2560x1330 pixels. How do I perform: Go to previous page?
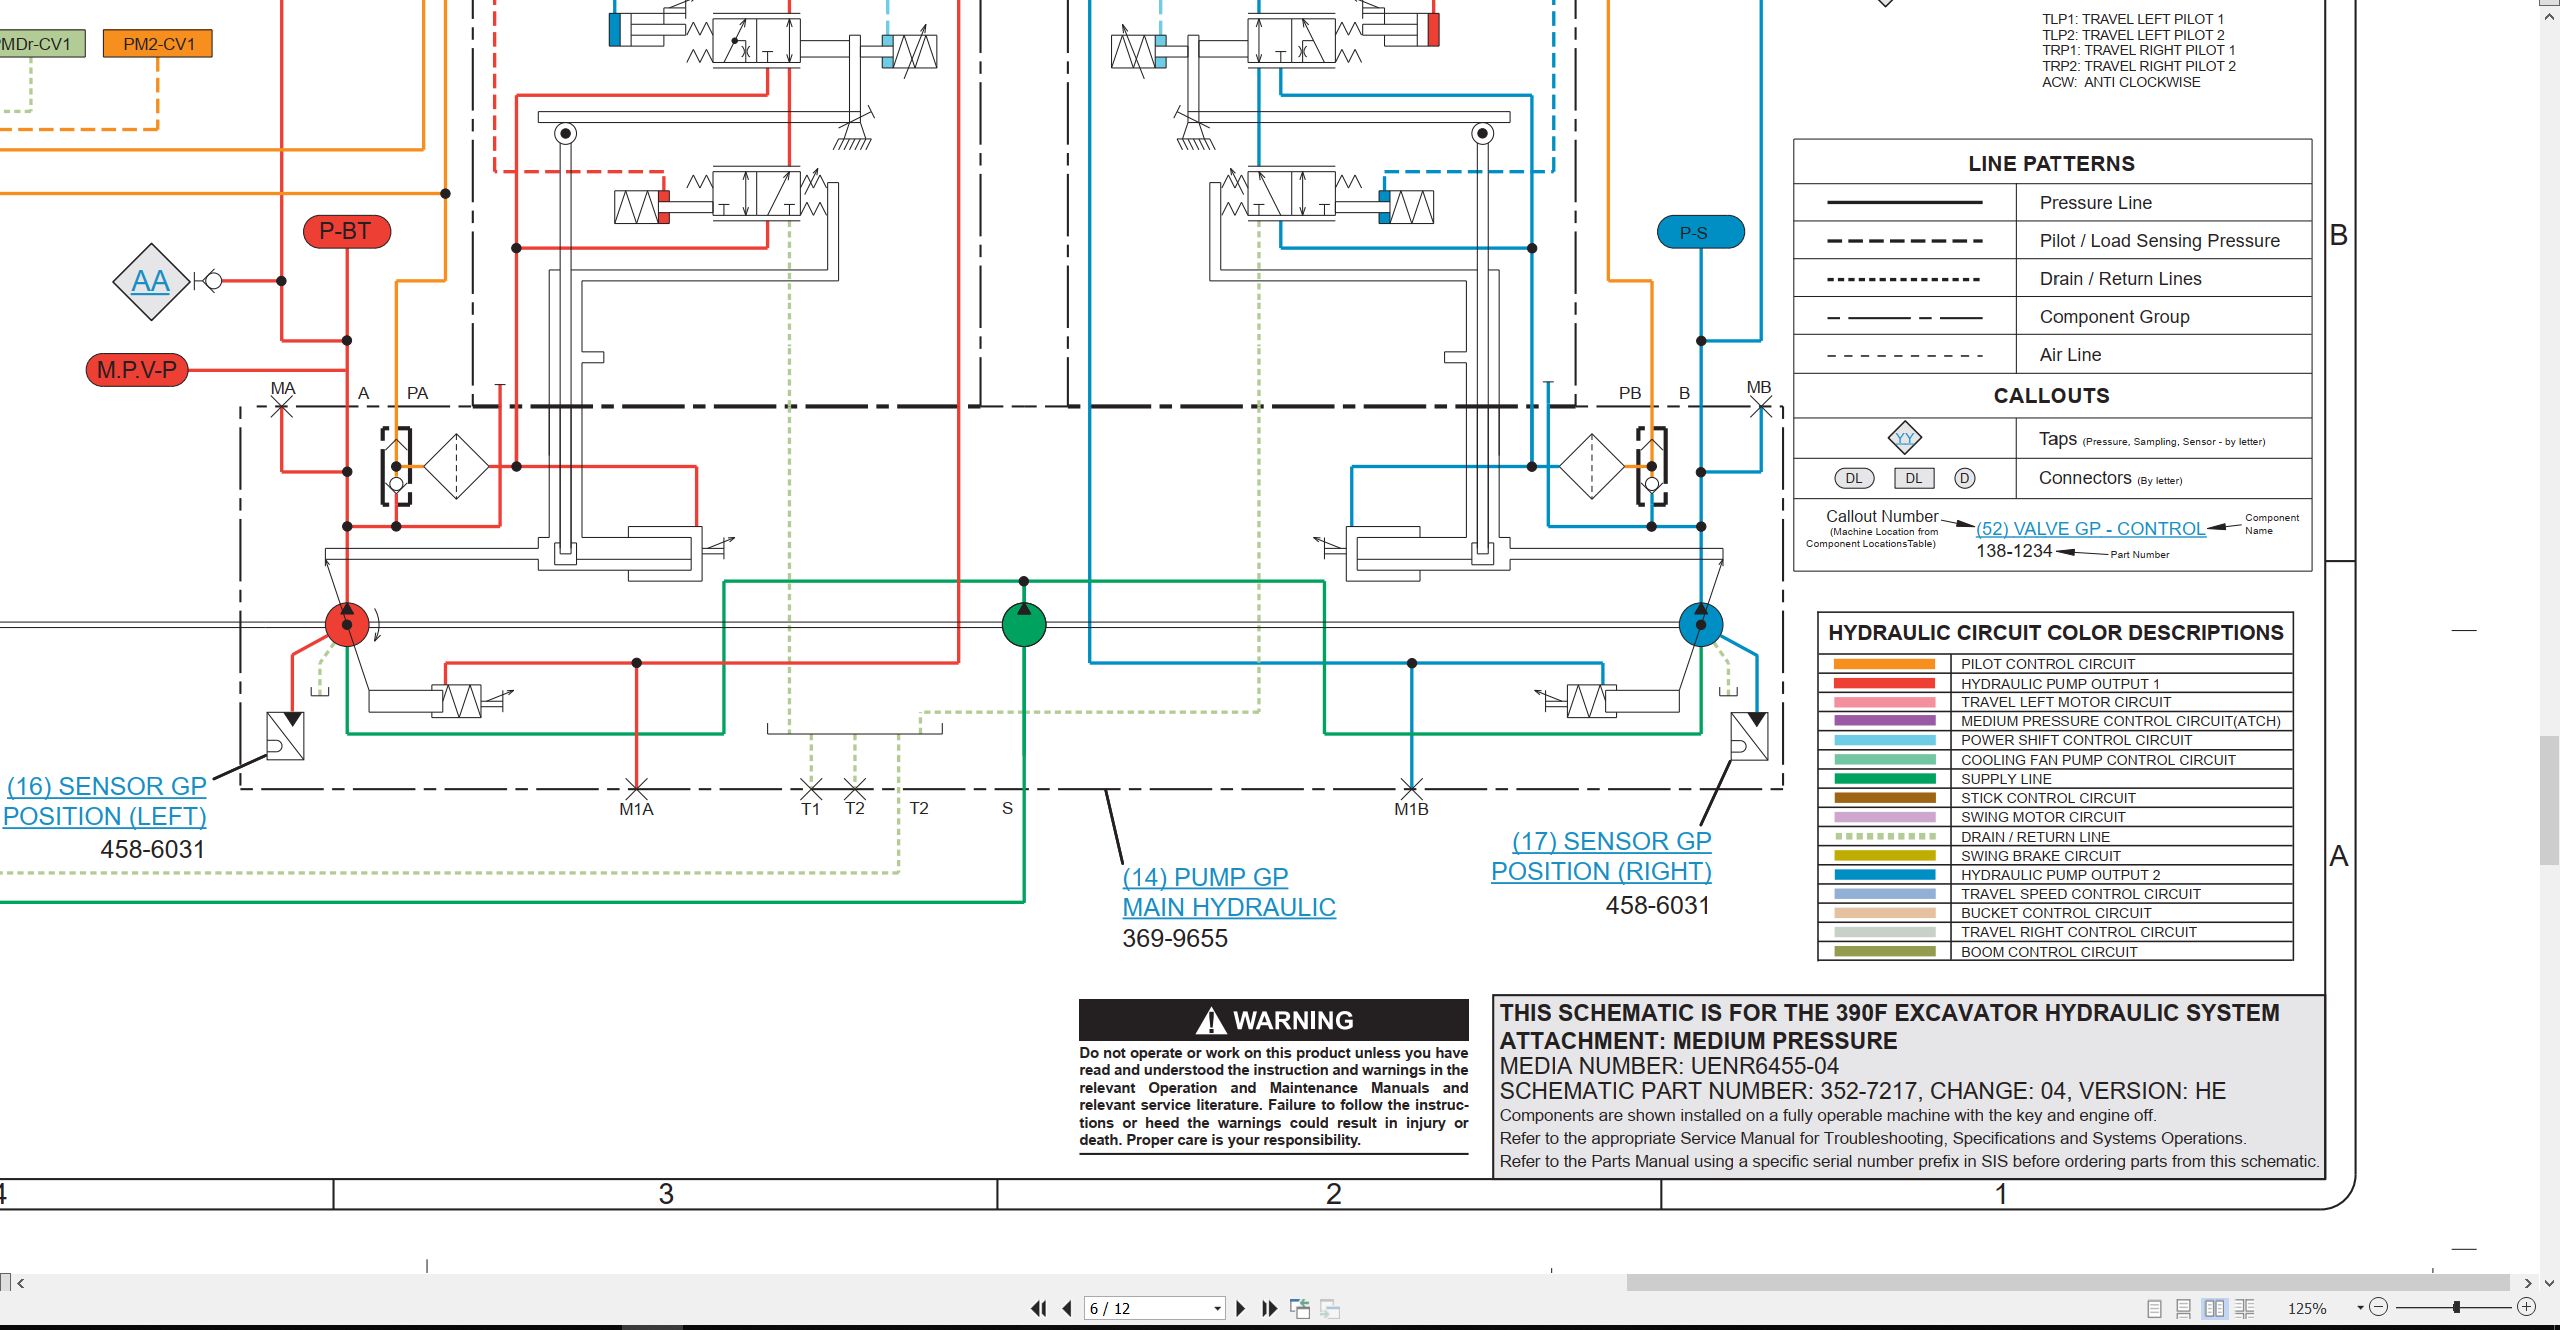click(x=1067, y=1308)
